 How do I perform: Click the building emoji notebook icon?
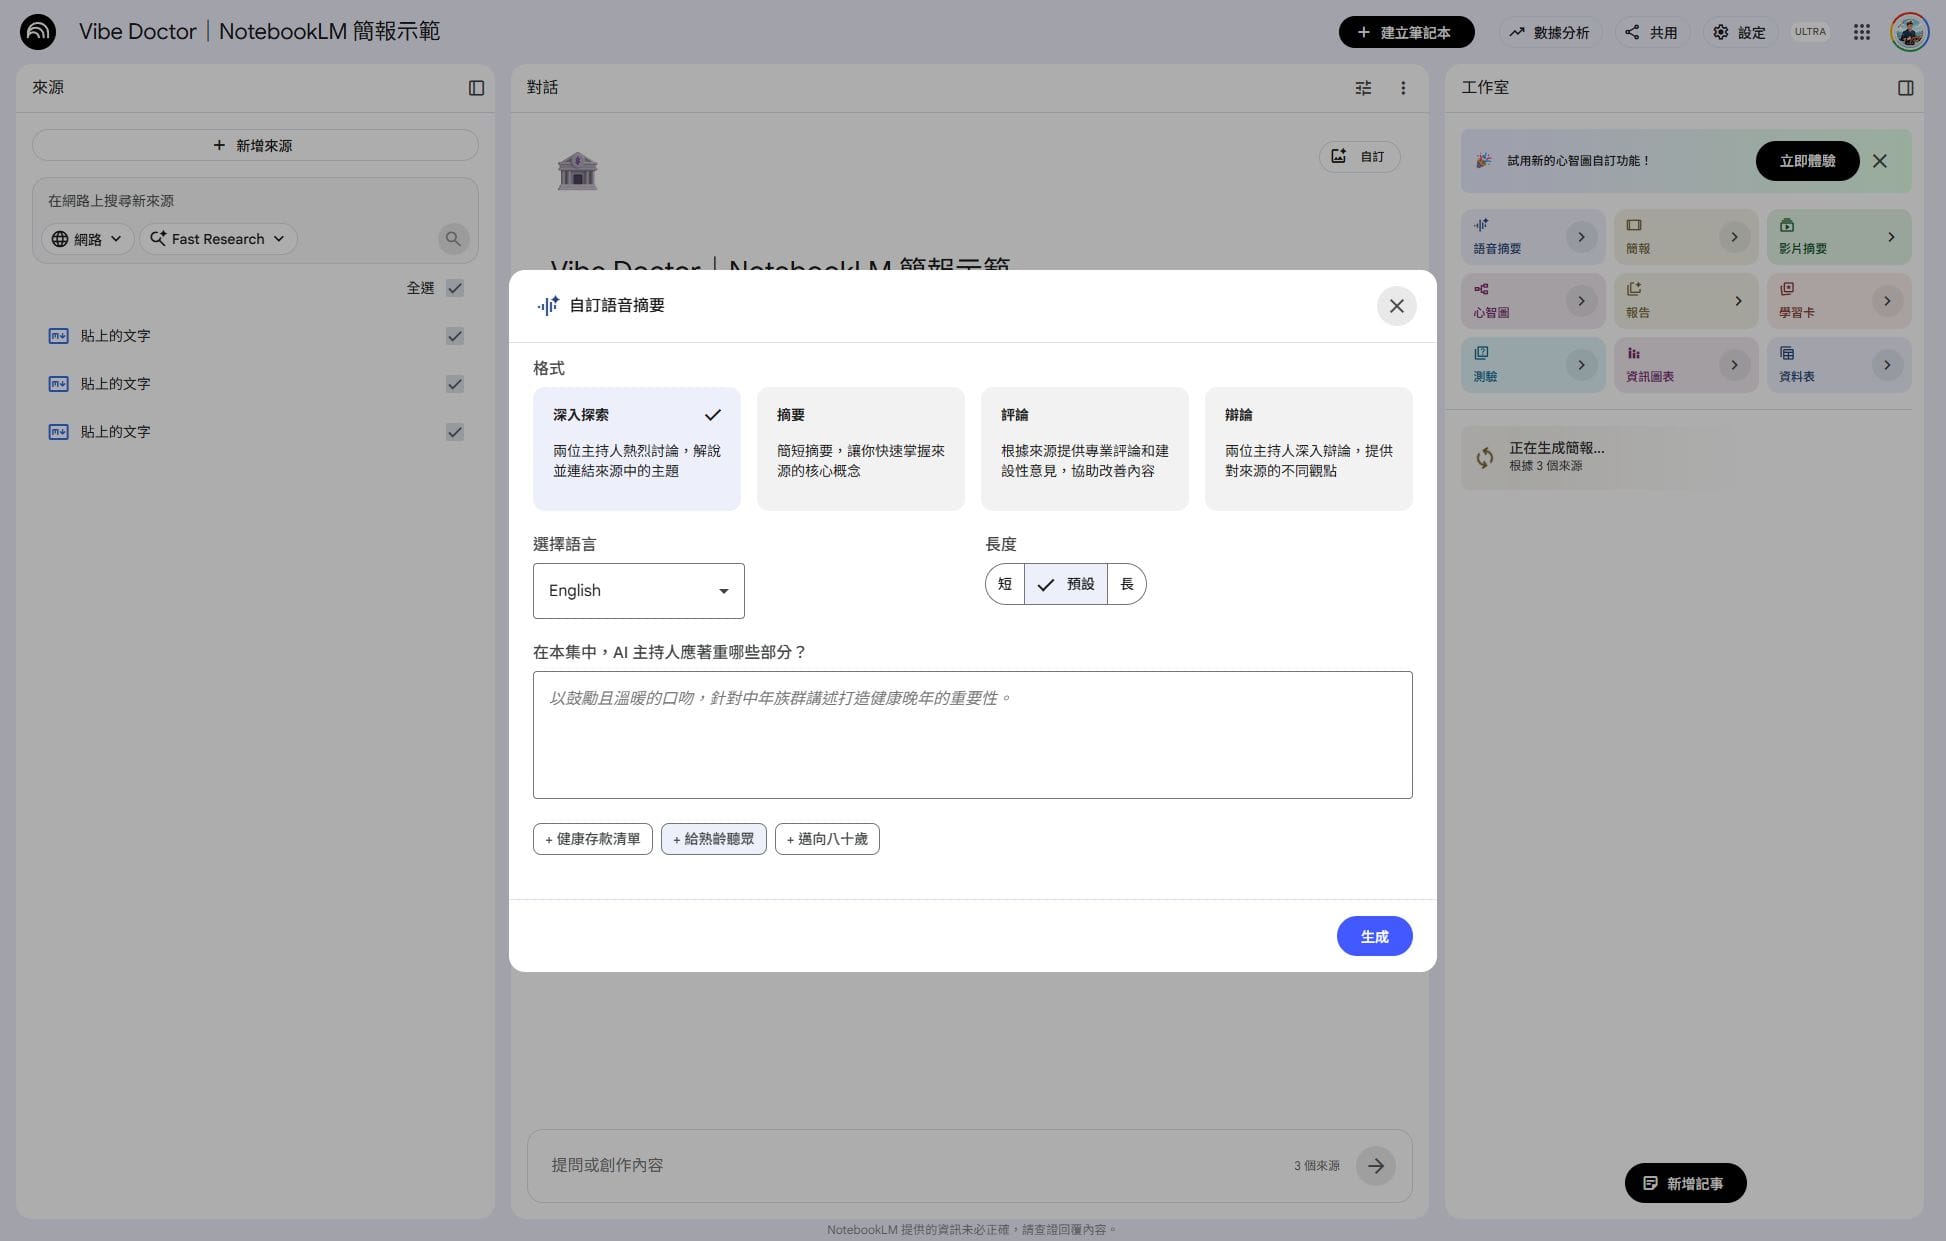(x=577, y=171)
